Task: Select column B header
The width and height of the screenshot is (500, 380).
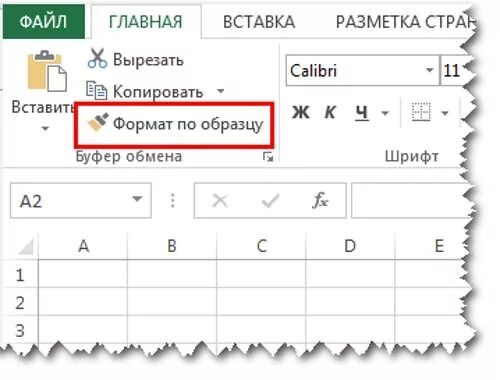Action: pos(172,246)
